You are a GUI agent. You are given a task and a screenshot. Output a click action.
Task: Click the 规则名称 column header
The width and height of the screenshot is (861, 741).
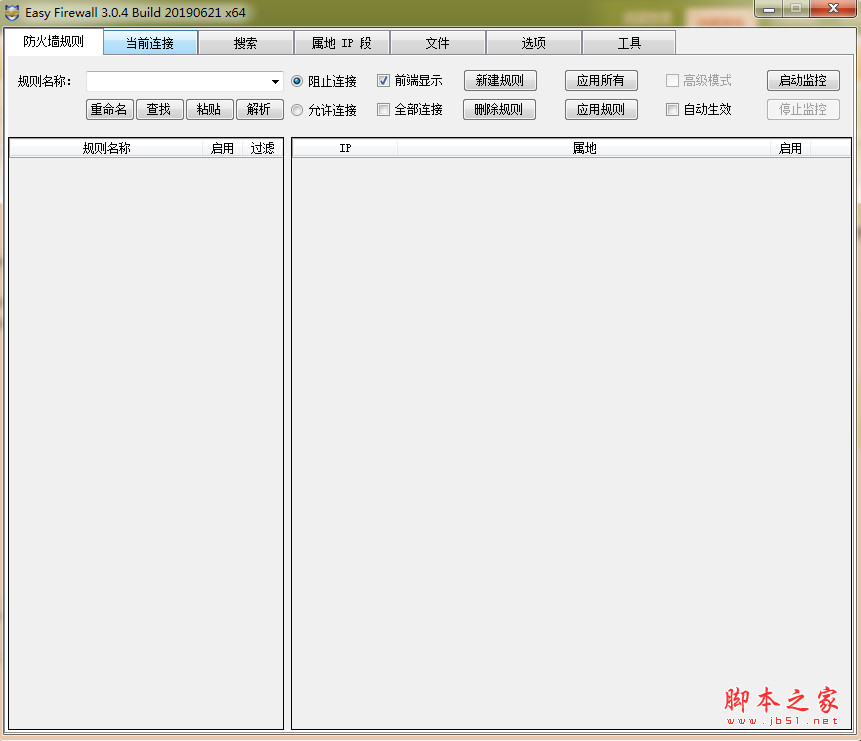(x=103, y=147)
